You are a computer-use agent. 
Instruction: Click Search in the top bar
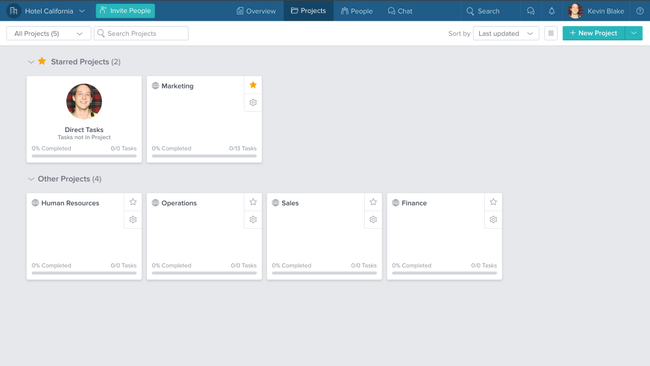pos(483,11)
